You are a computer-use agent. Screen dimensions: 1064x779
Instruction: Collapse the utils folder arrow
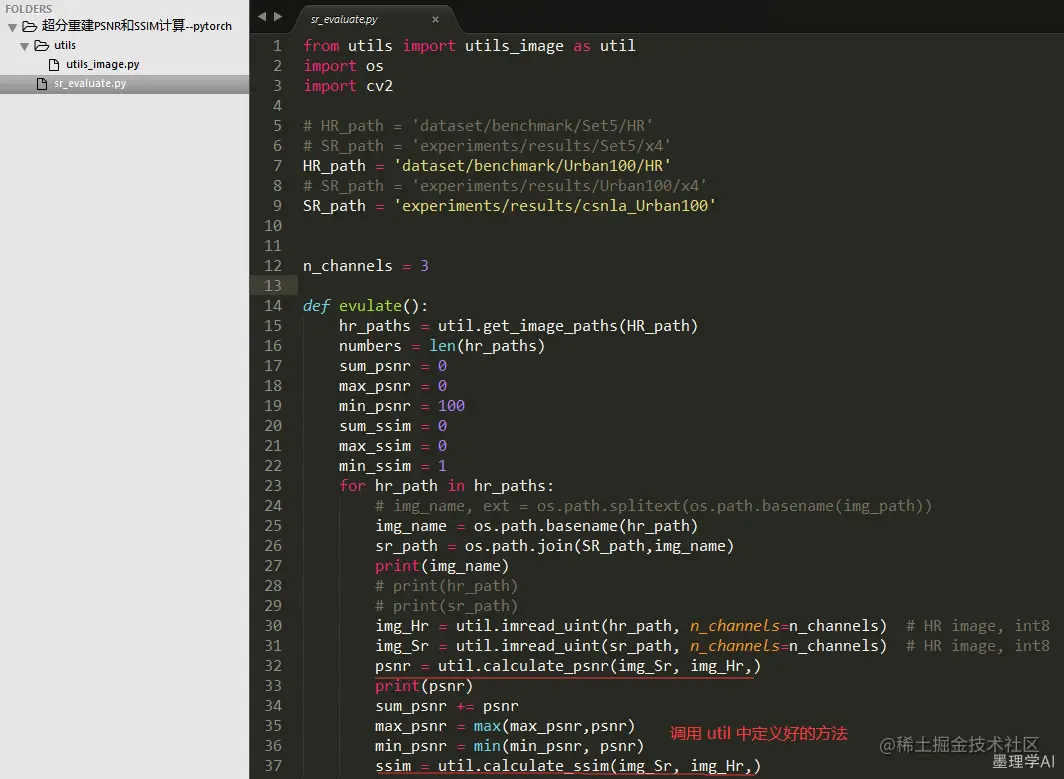(x=24, y=46)
